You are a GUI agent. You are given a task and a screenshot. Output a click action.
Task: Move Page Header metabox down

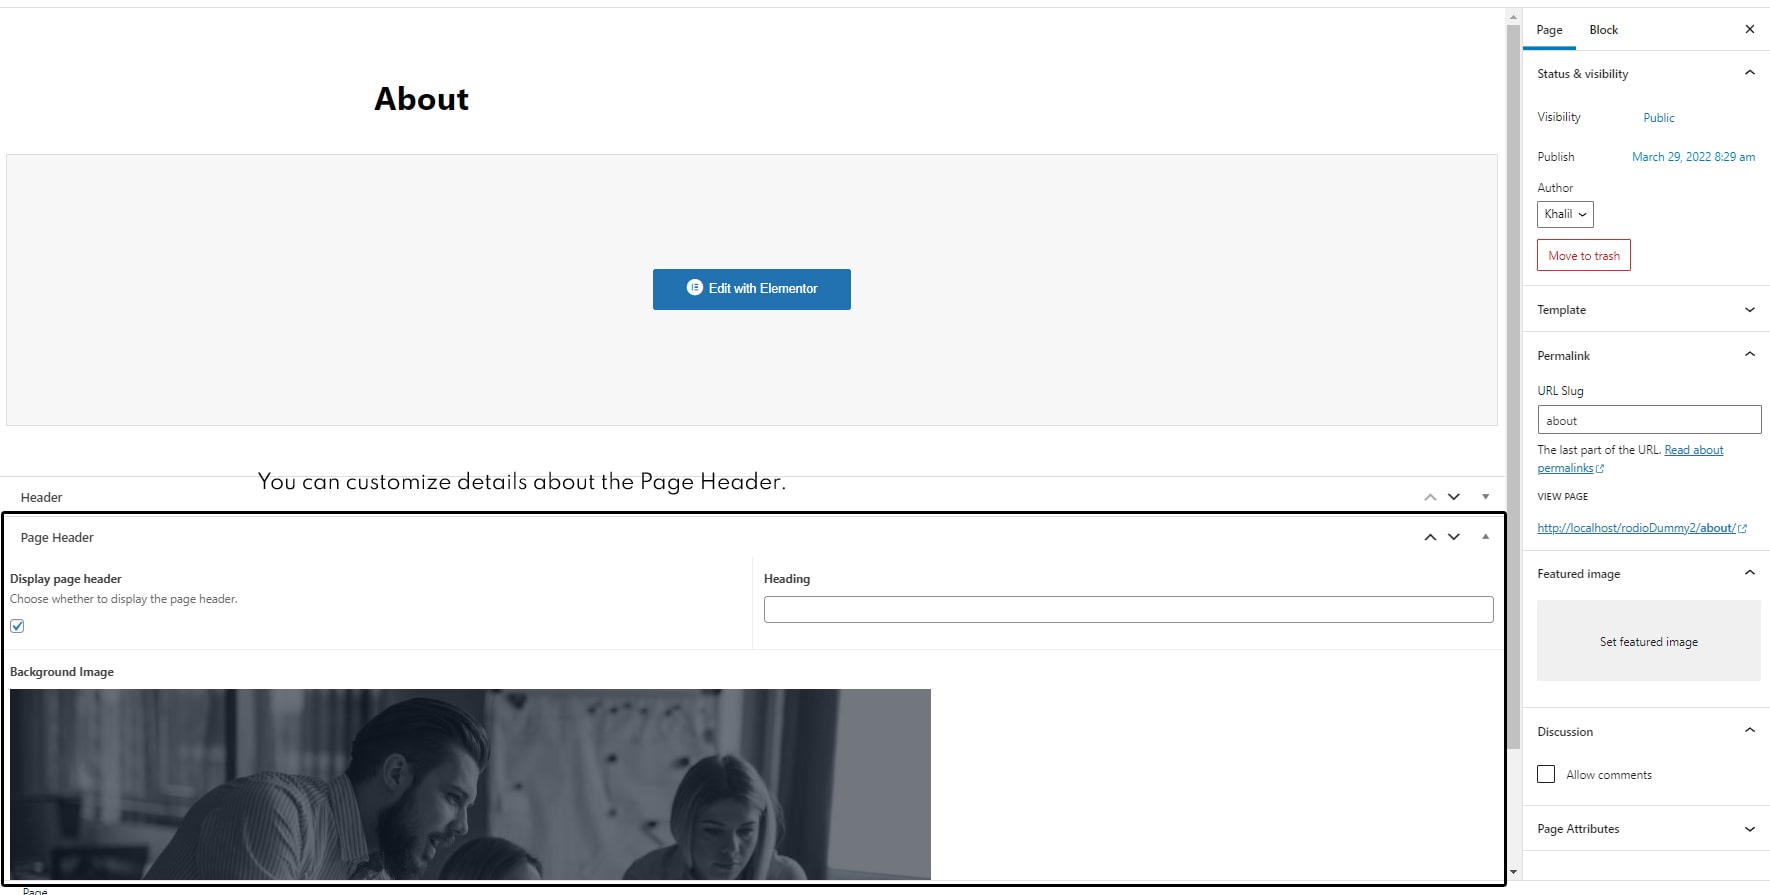point(1454,537)
